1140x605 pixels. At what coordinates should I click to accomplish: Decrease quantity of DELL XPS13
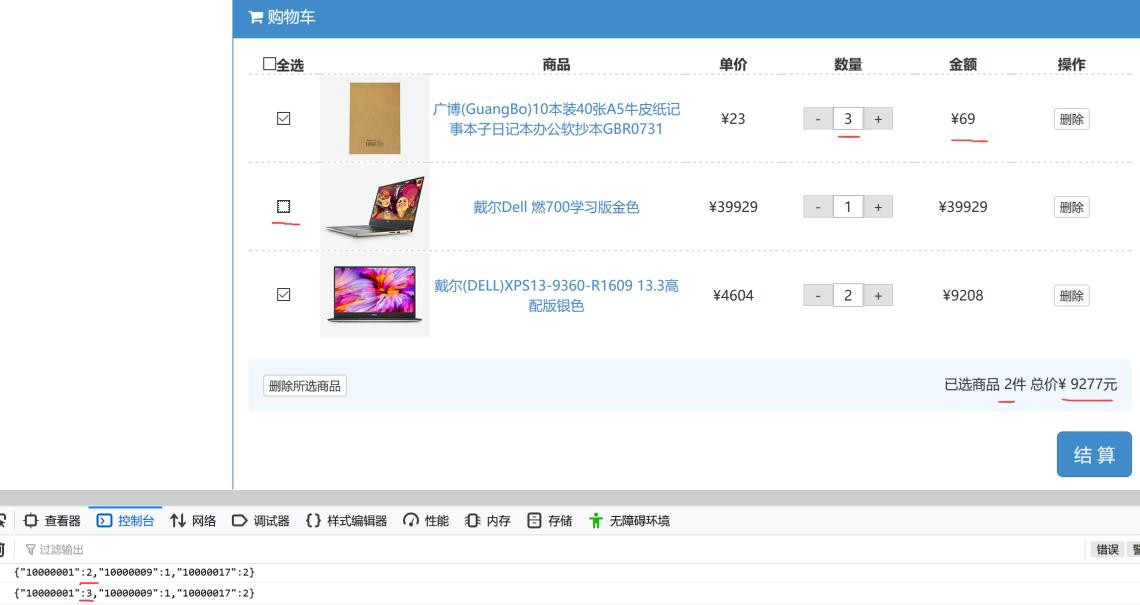tap(818, 295)
